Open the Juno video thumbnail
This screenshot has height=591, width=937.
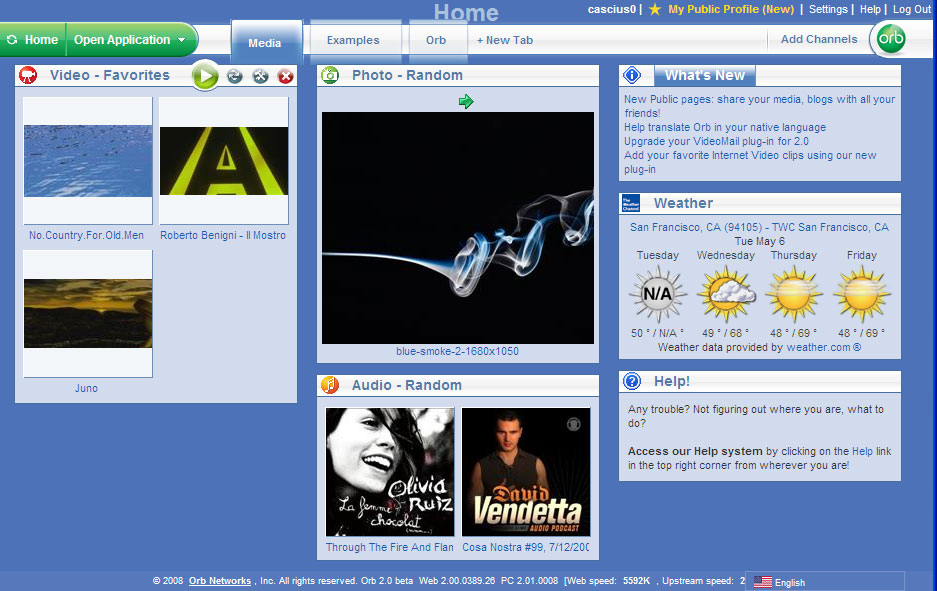[x=88, y=313]
